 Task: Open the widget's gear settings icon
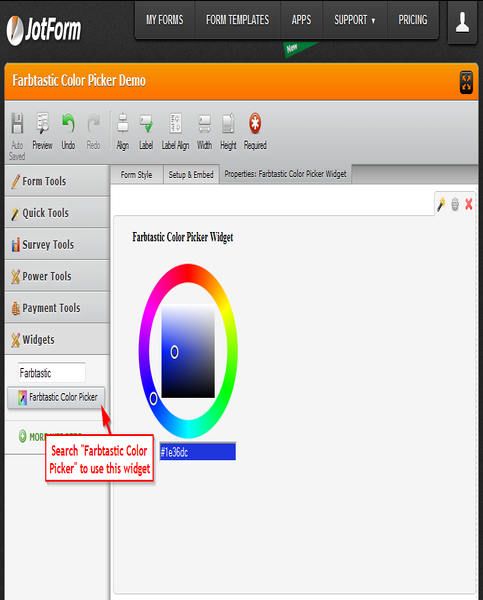coord(455,204)
